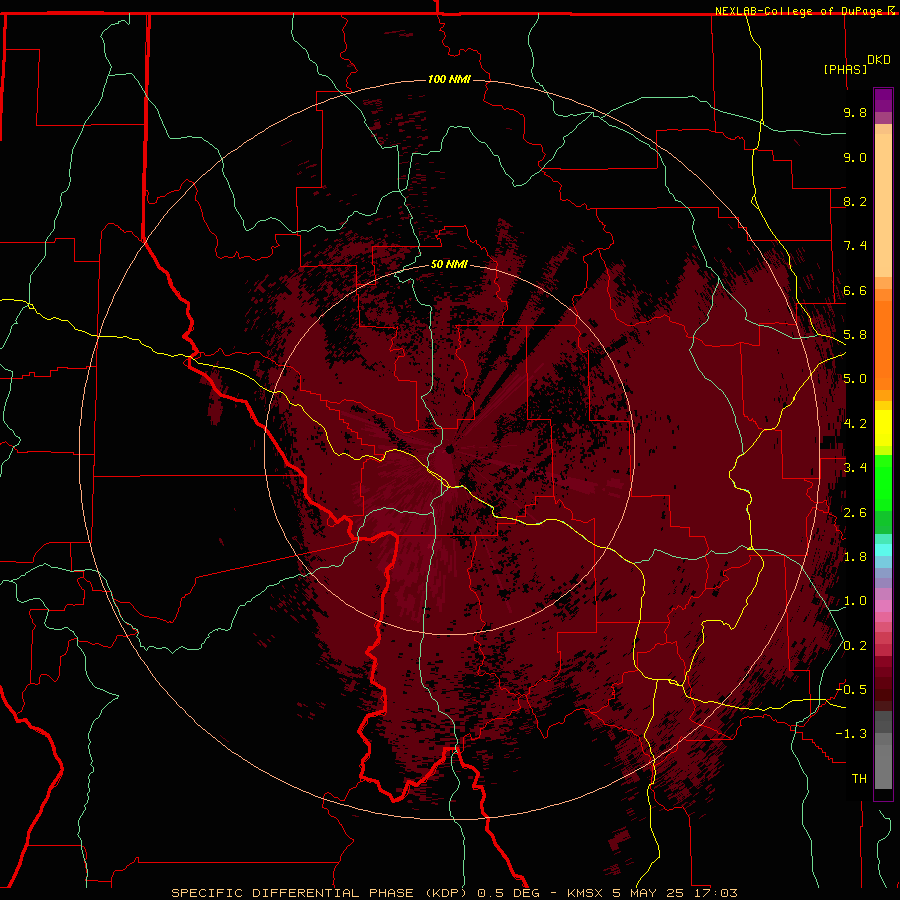Screen dimensions: 900x900
Task: Select the 100 NMI range ring label
Action: [449, 79]
